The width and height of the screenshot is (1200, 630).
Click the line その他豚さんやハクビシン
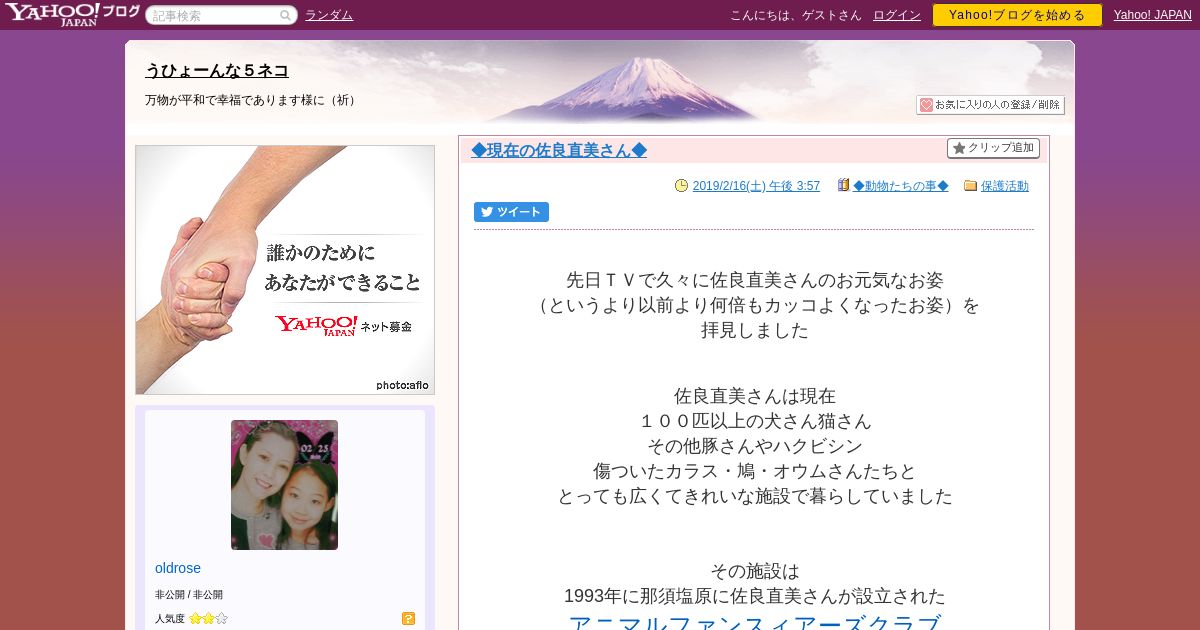coord(755,446)
